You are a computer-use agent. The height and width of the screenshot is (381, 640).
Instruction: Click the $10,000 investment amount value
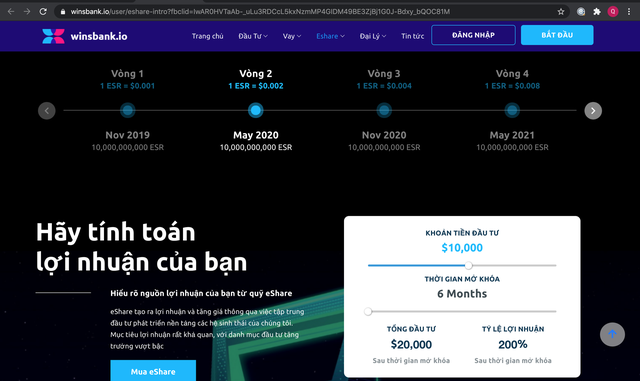(x=462, y=248)
